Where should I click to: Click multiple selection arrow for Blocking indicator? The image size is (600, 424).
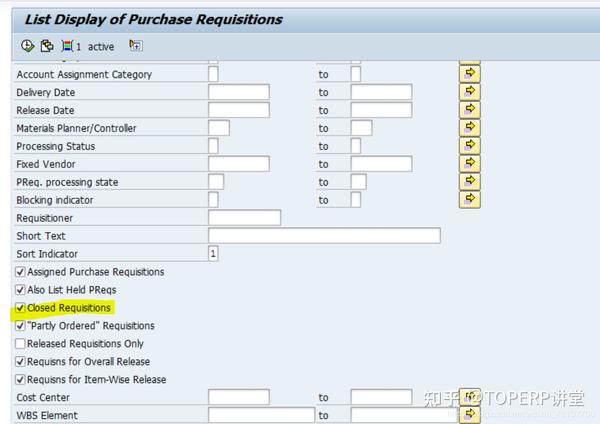click(x=470, y=200)
